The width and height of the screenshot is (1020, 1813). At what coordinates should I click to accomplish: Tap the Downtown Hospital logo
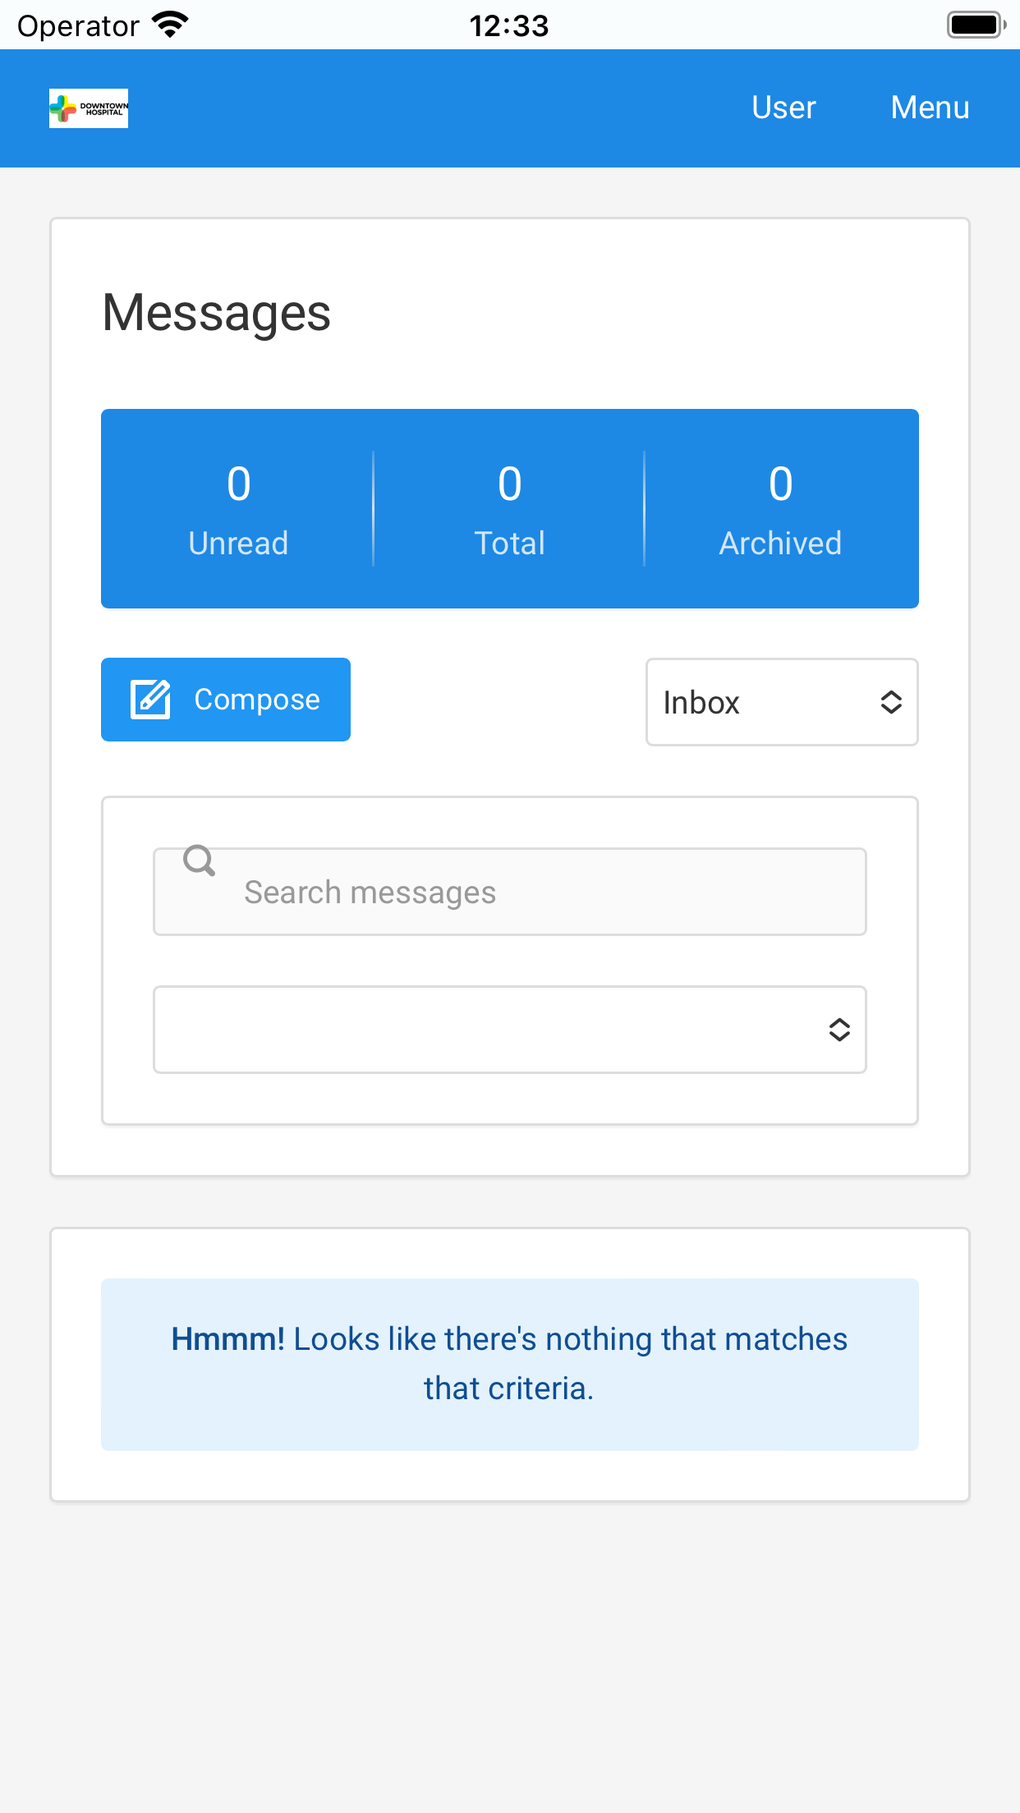point(89,108)
